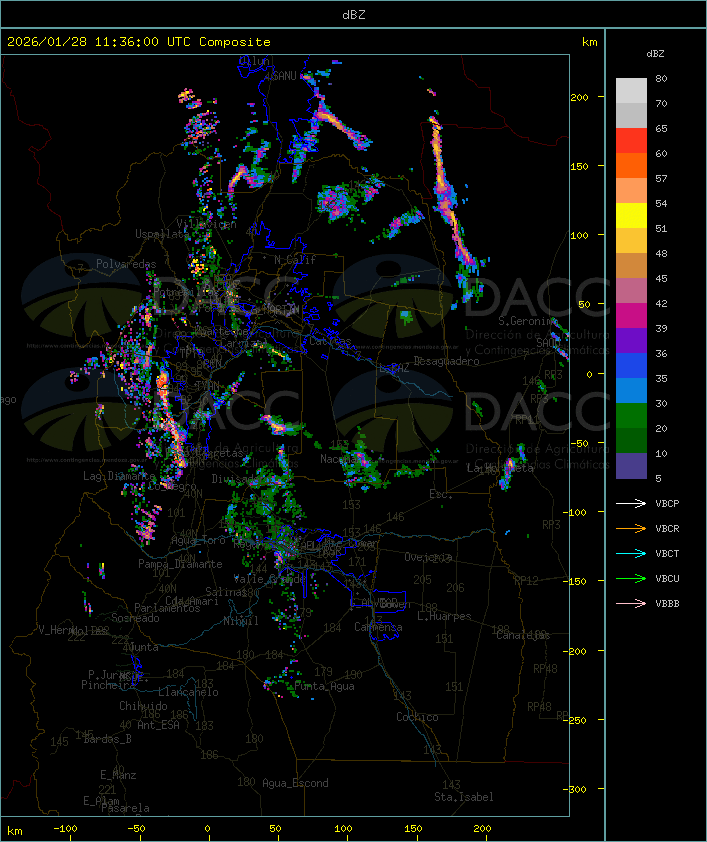Select the gray 65-70 dBZ legend swatch
The width and height of the screenshot is (707, 842).
(x=631, y=115)
